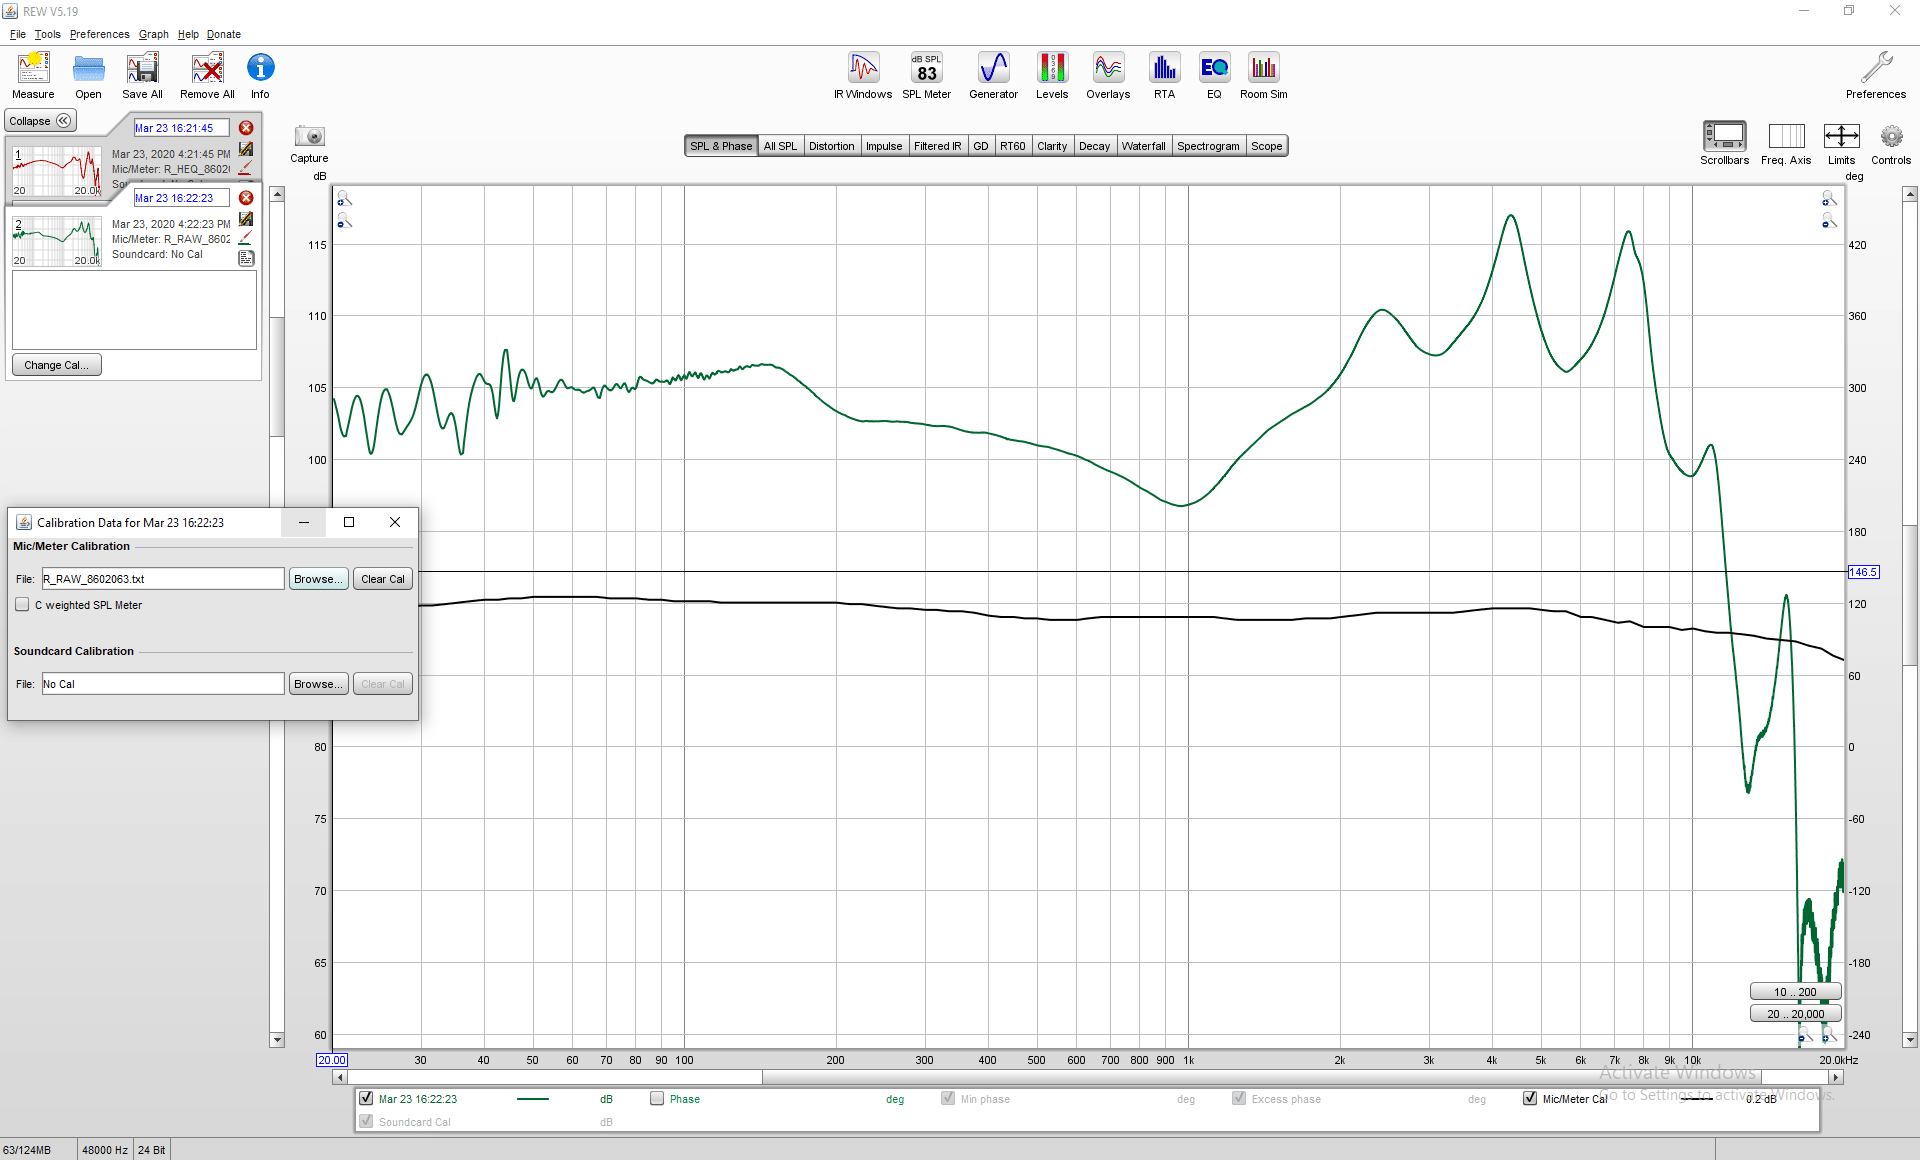Click the Soundcard calibration File field
Image resolution: width=1920 pixels, height=1160 pixels.
pos(163,684)
